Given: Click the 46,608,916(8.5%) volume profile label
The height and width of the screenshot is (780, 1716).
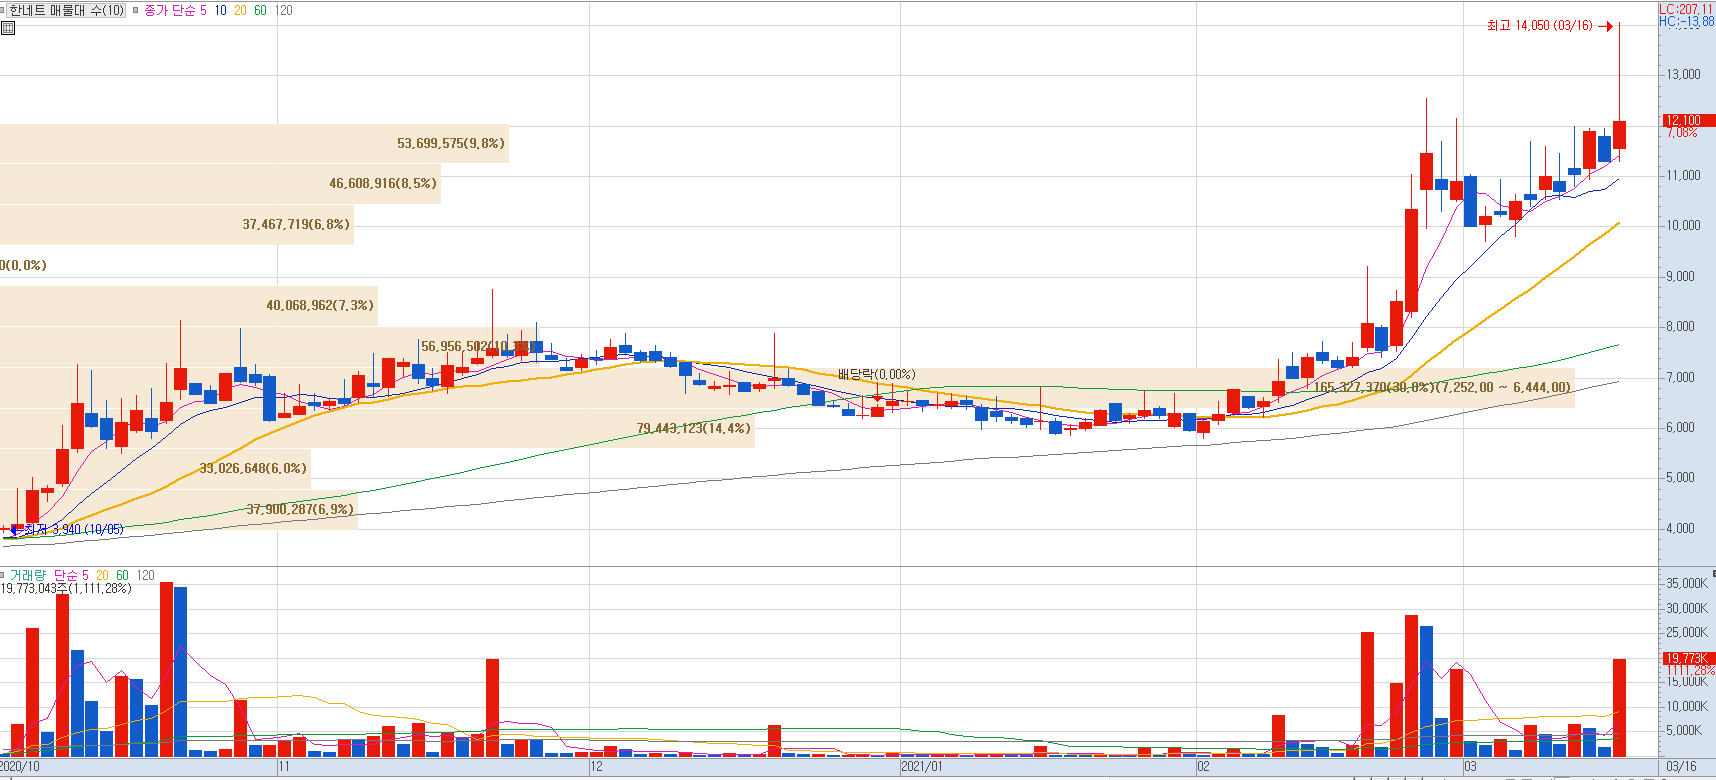Looking at the screenshot, I should tap(383, 183).
